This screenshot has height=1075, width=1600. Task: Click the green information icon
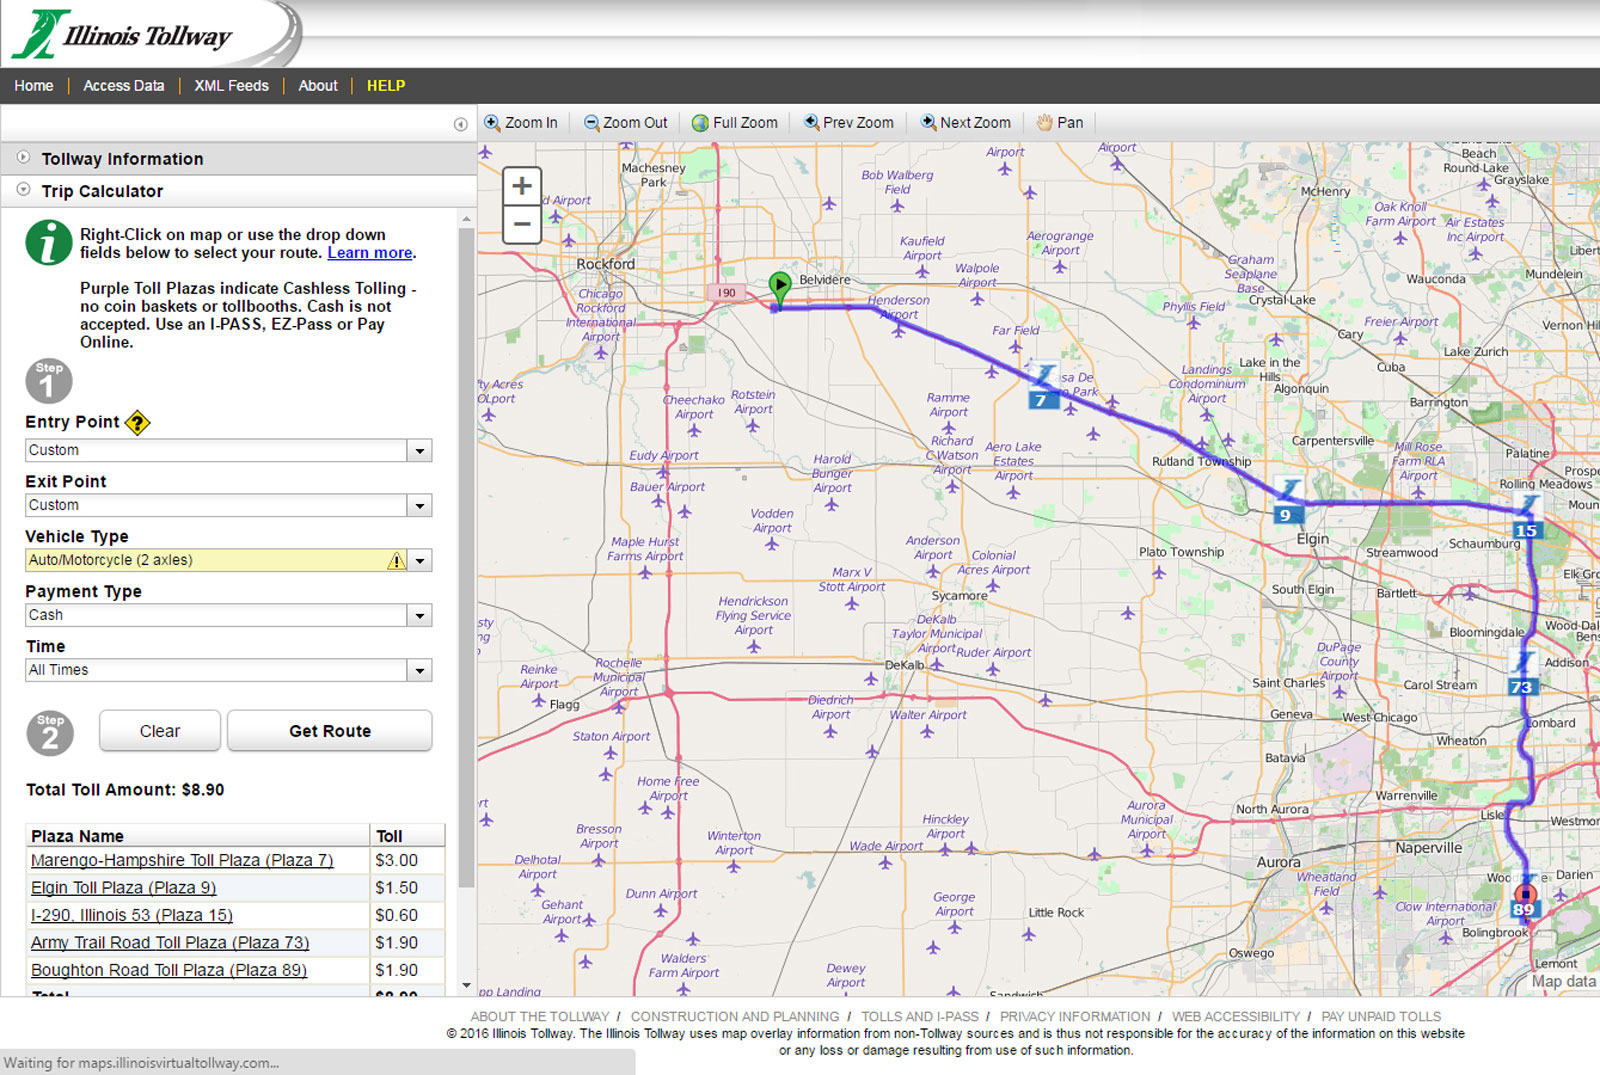[48, 243]
